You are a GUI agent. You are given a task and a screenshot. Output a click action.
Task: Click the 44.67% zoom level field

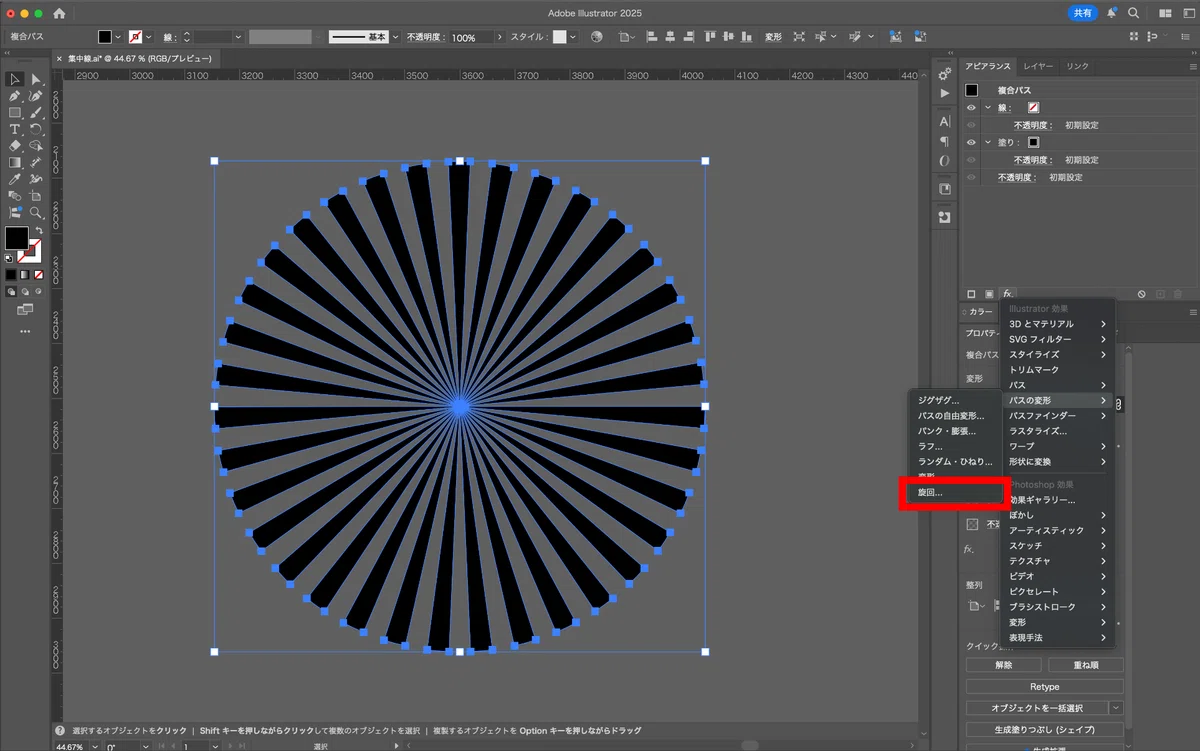[x=70, y=746]
